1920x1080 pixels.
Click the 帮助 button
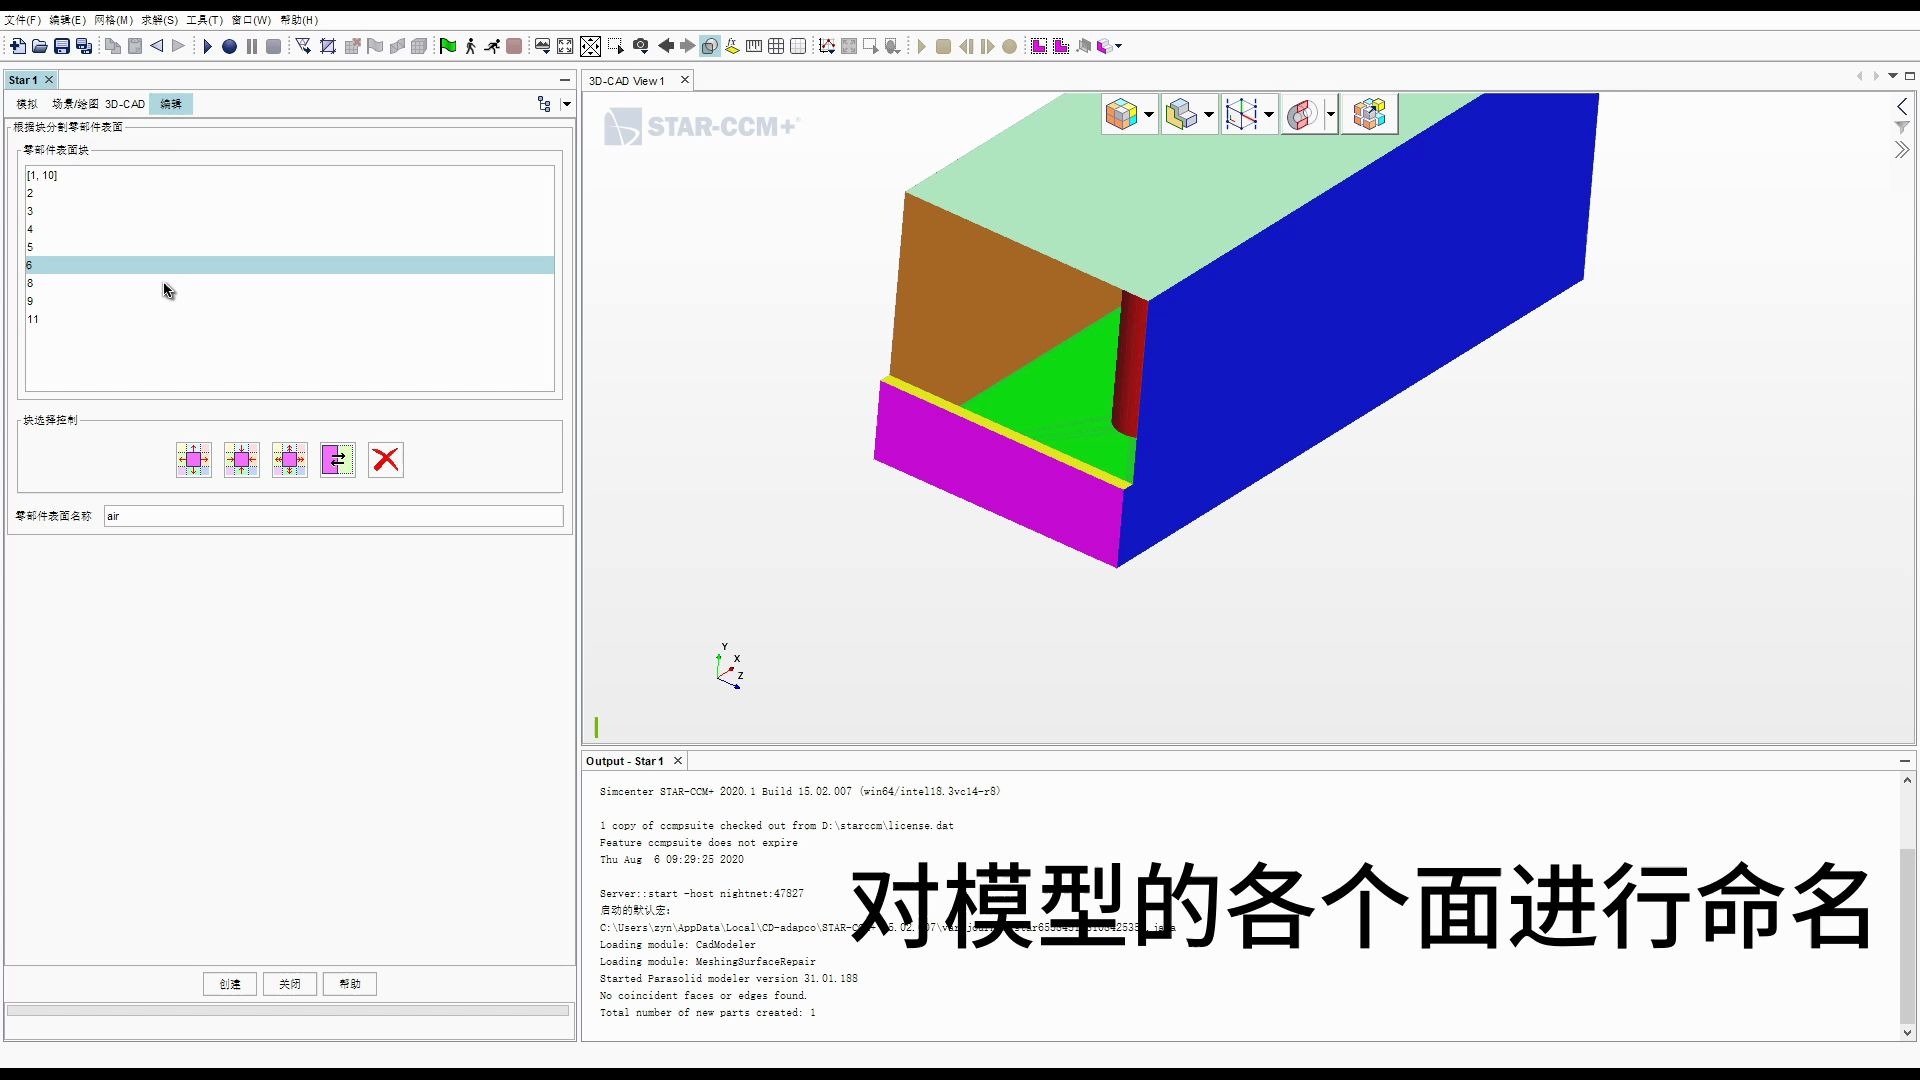350,984
